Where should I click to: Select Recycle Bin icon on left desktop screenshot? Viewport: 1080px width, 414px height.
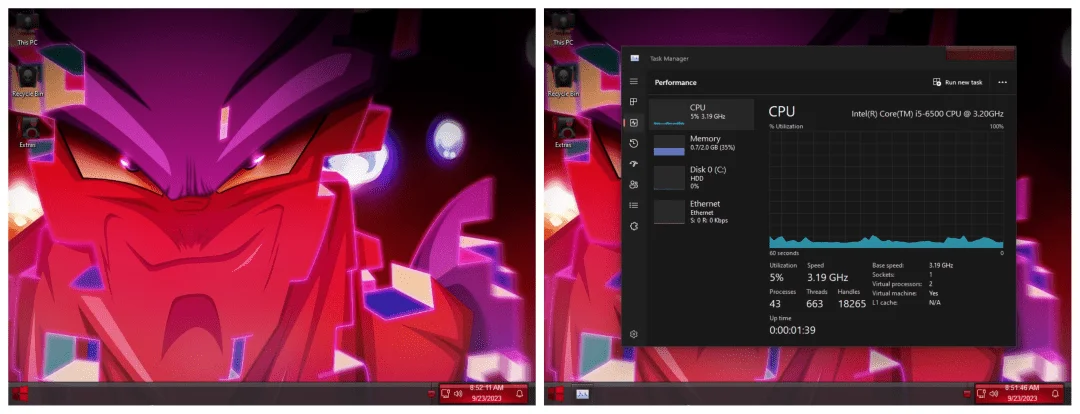(27, 81)
